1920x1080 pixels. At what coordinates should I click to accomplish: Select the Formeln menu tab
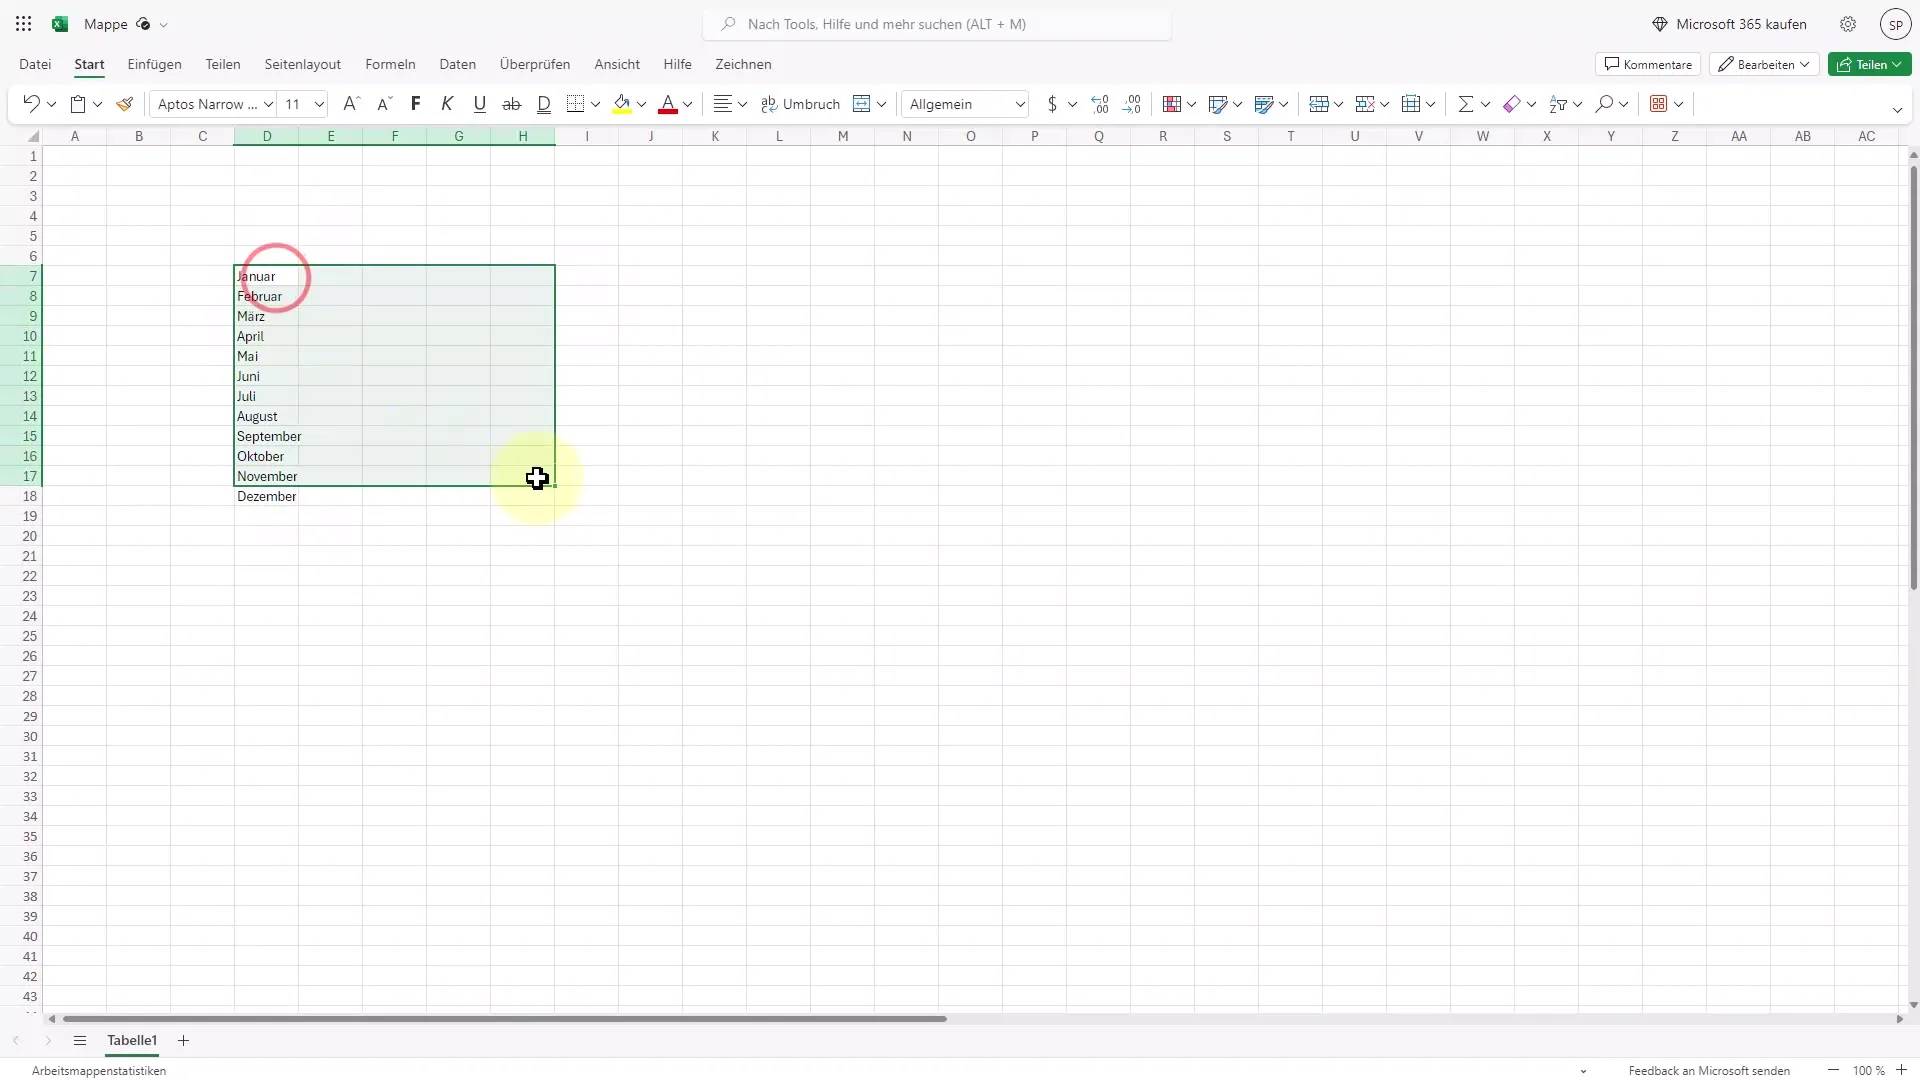tap(390, 63)
